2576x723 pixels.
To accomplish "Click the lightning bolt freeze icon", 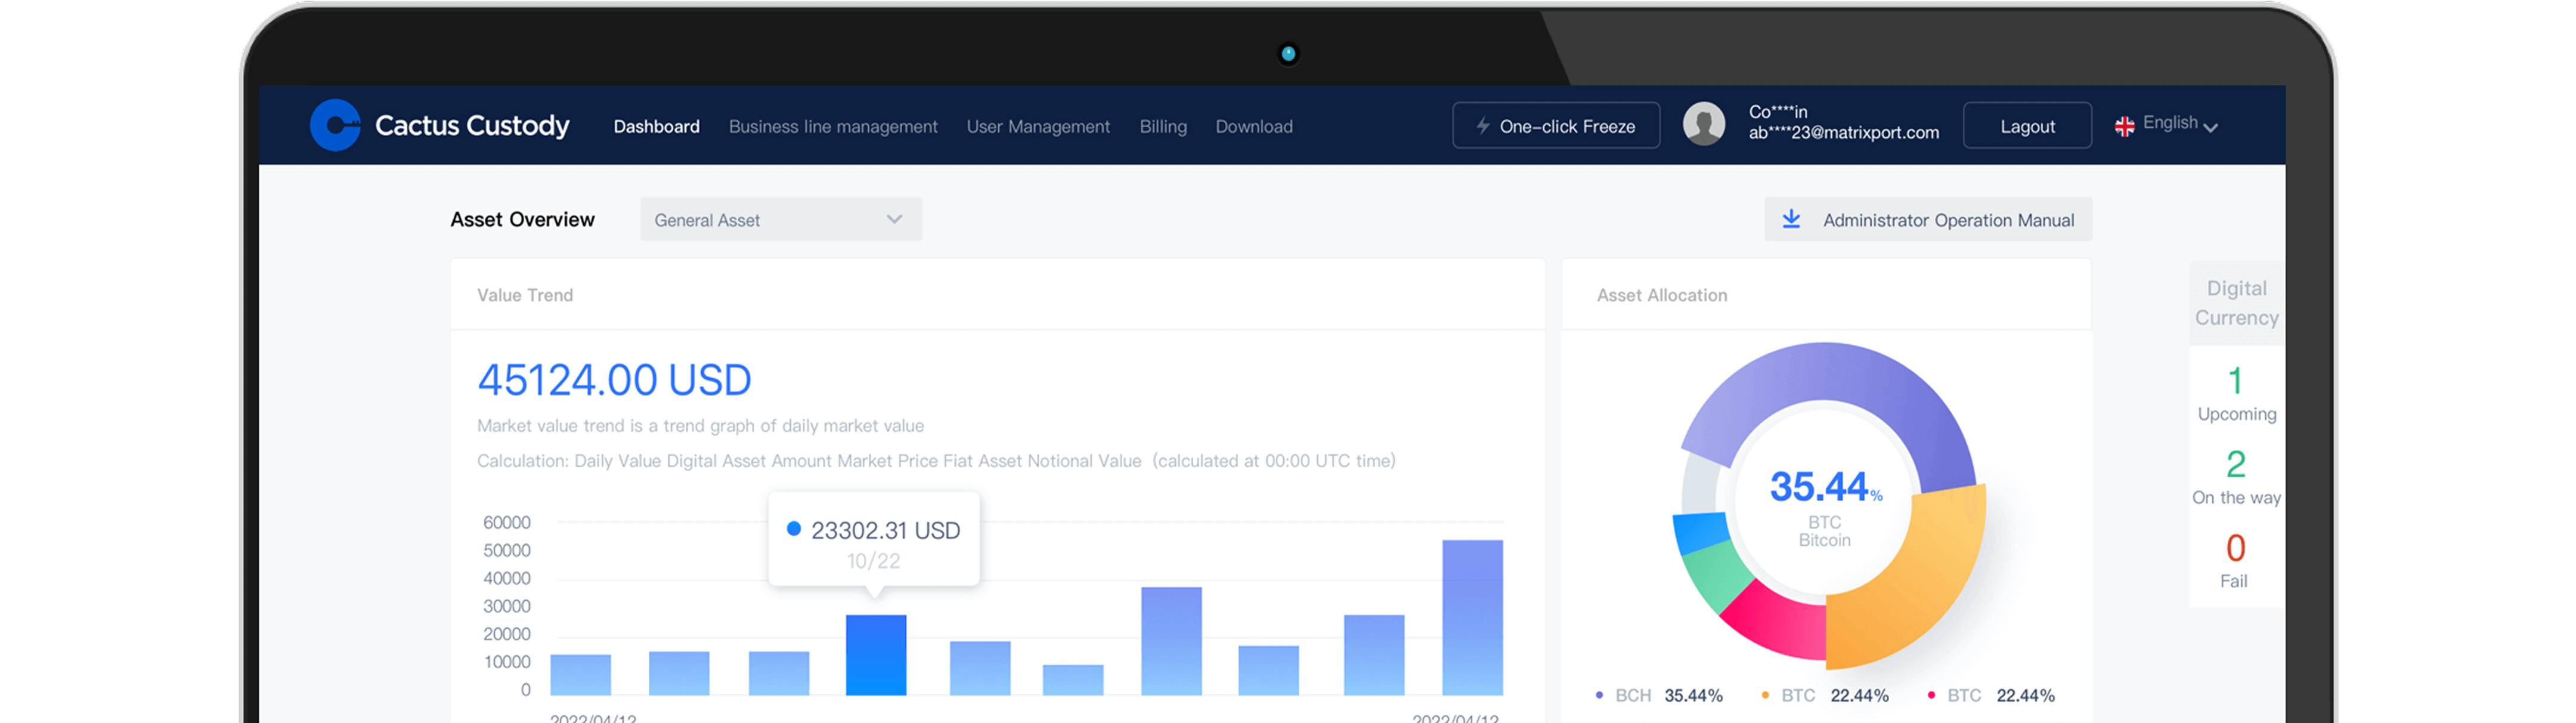I will click(x=1483, y=126).
